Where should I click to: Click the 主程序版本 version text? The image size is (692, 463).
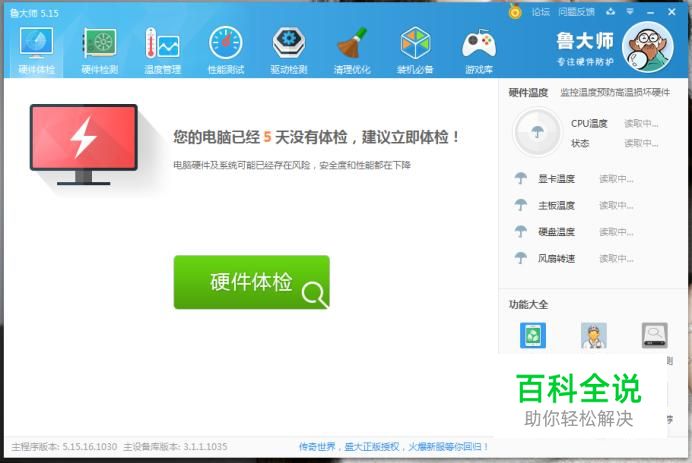64,447
